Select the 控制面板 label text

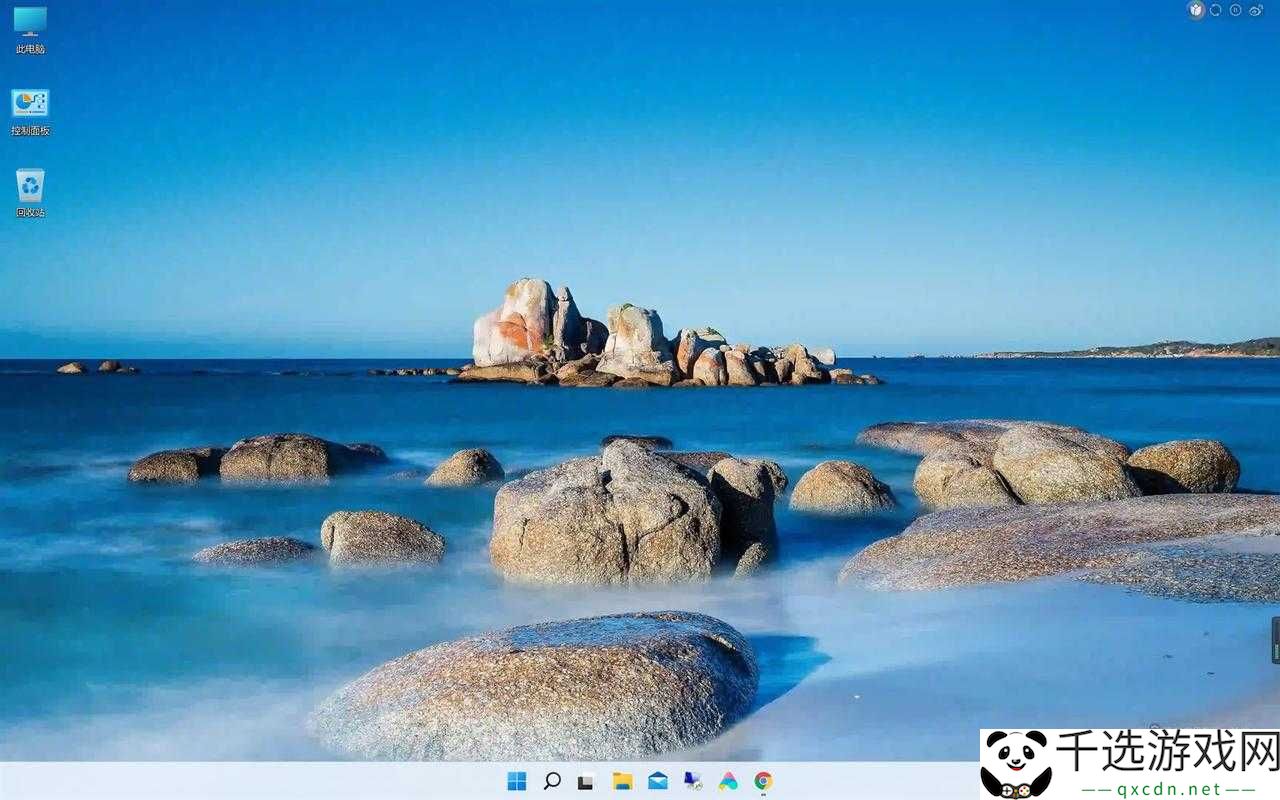30,131
